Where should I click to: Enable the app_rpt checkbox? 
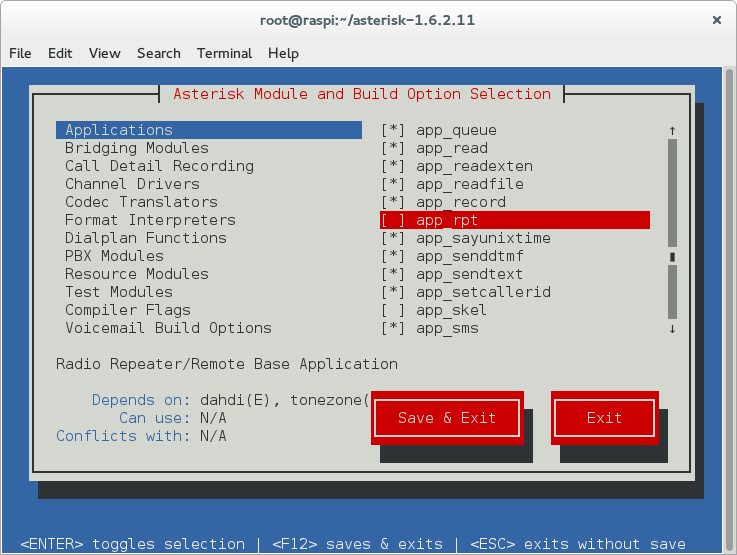coord(393,220)
